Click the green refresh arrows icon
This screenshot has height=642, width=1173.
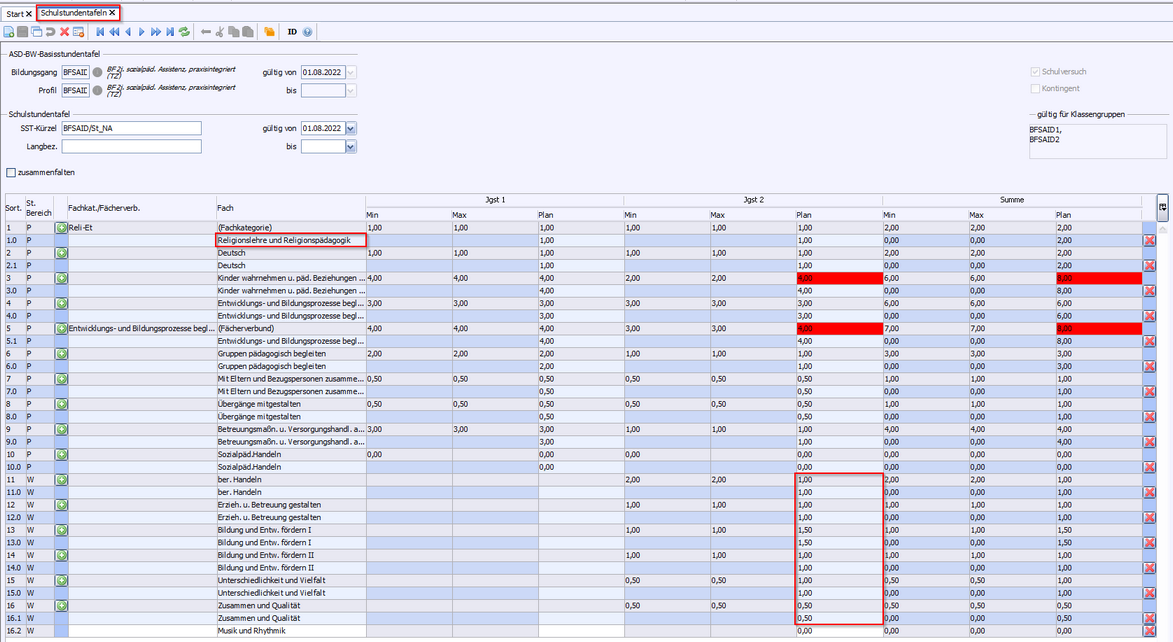(x=184, y=32)
